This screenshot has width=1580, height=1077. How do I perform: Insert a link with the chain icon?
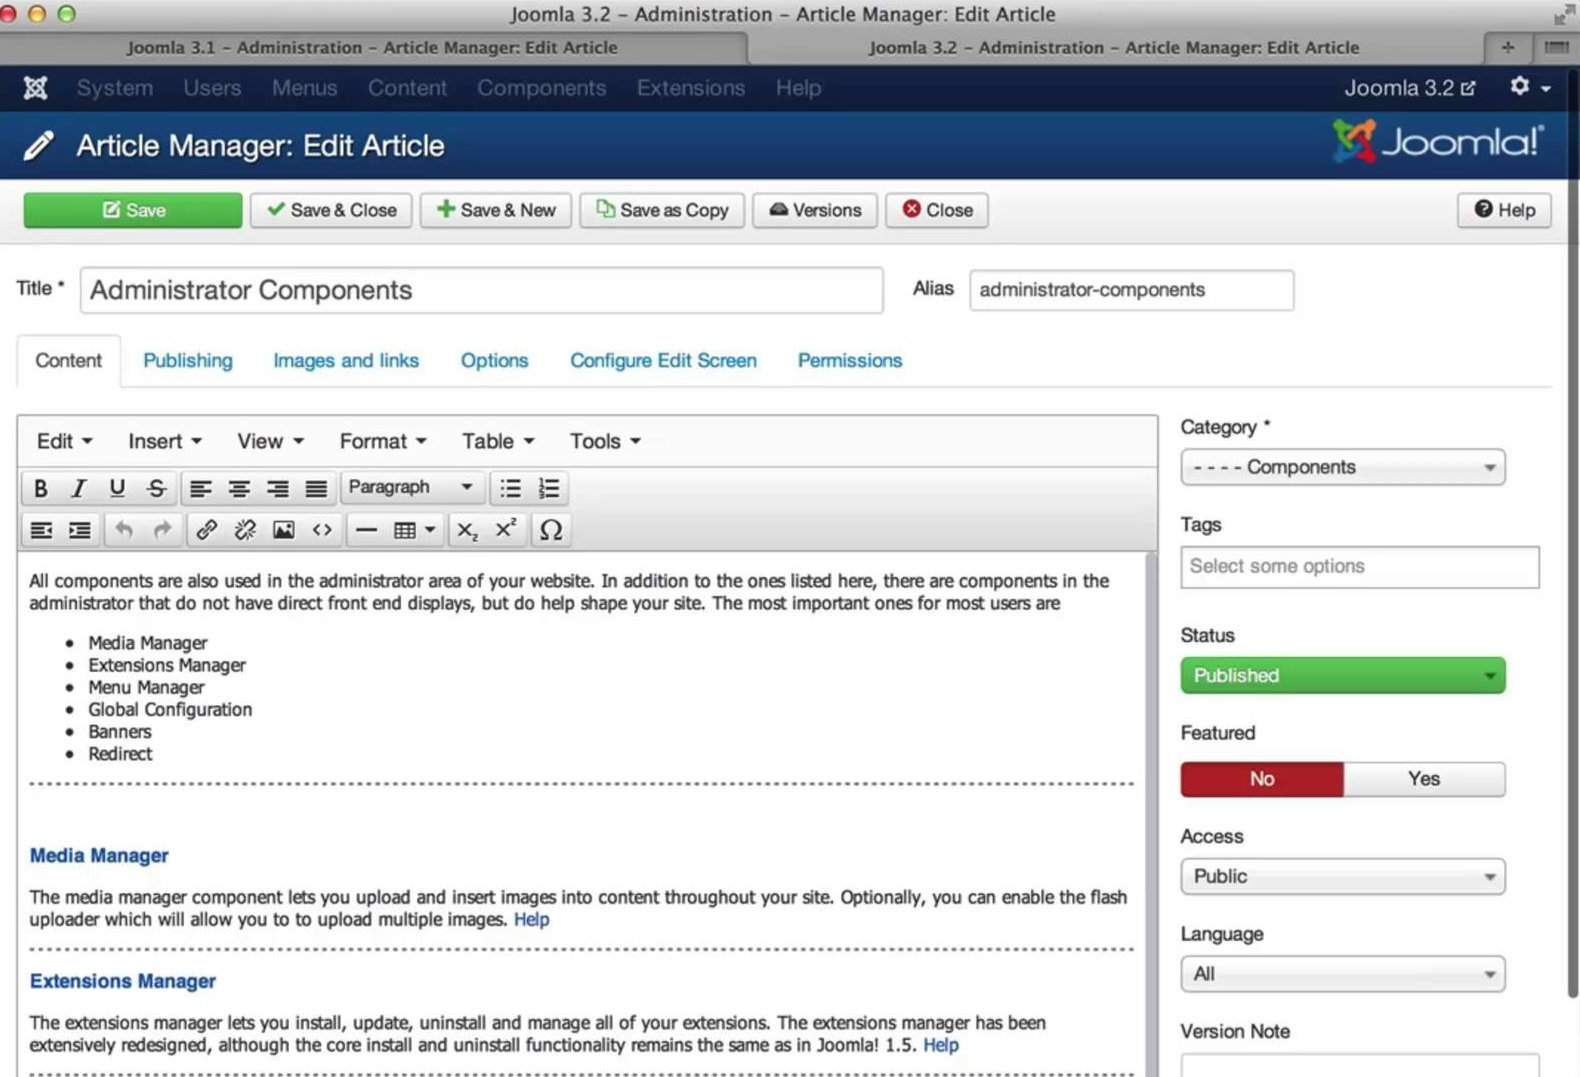coord(207,530)
